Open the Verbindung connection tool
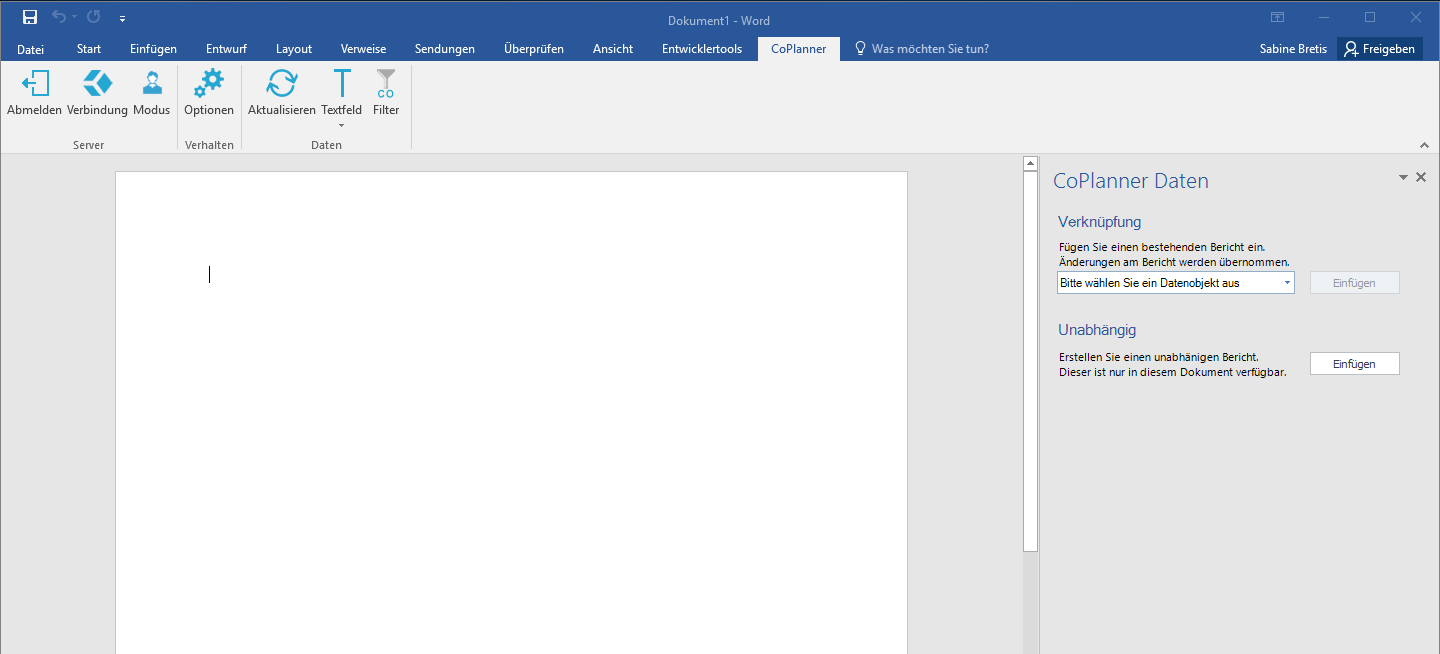The width and height of the screenshot is (1440, 654). click(97, 84)
